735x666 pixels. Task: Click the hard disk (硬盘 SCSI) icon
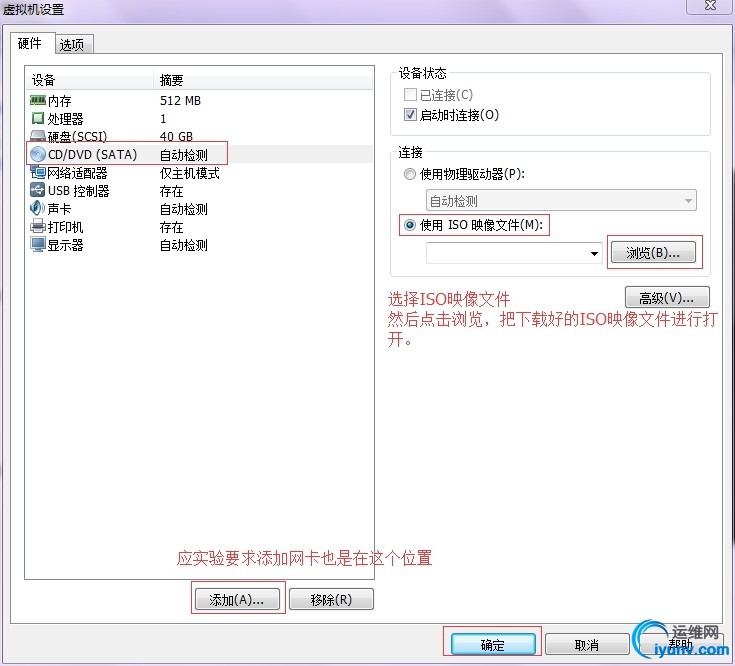point(38,136)
